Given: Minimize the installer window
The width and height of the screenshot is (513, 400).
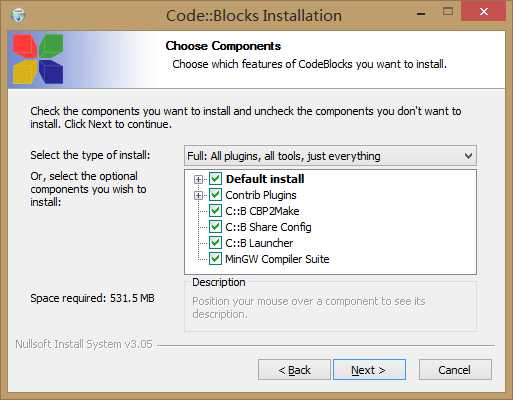Looking at the screenshot, I should point(421,14).
